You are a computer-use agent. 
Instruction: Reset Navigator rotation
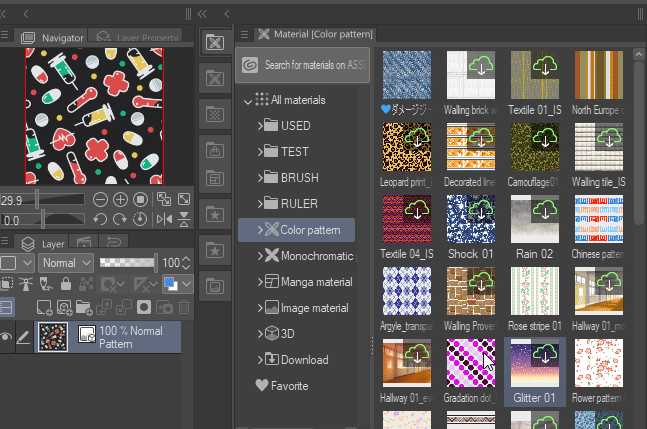(x=140, y=219)
